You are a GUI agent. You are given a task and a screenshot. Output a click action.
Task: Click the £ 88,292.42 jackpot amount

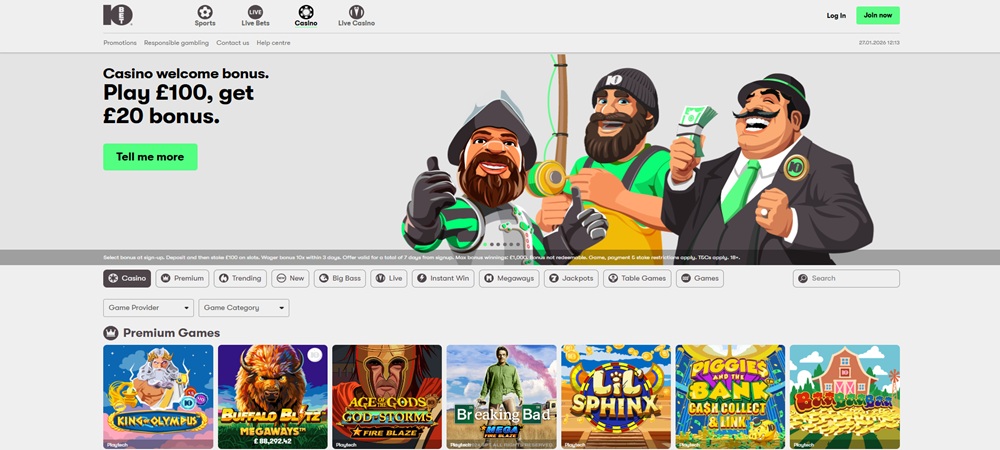coord(272,440)
